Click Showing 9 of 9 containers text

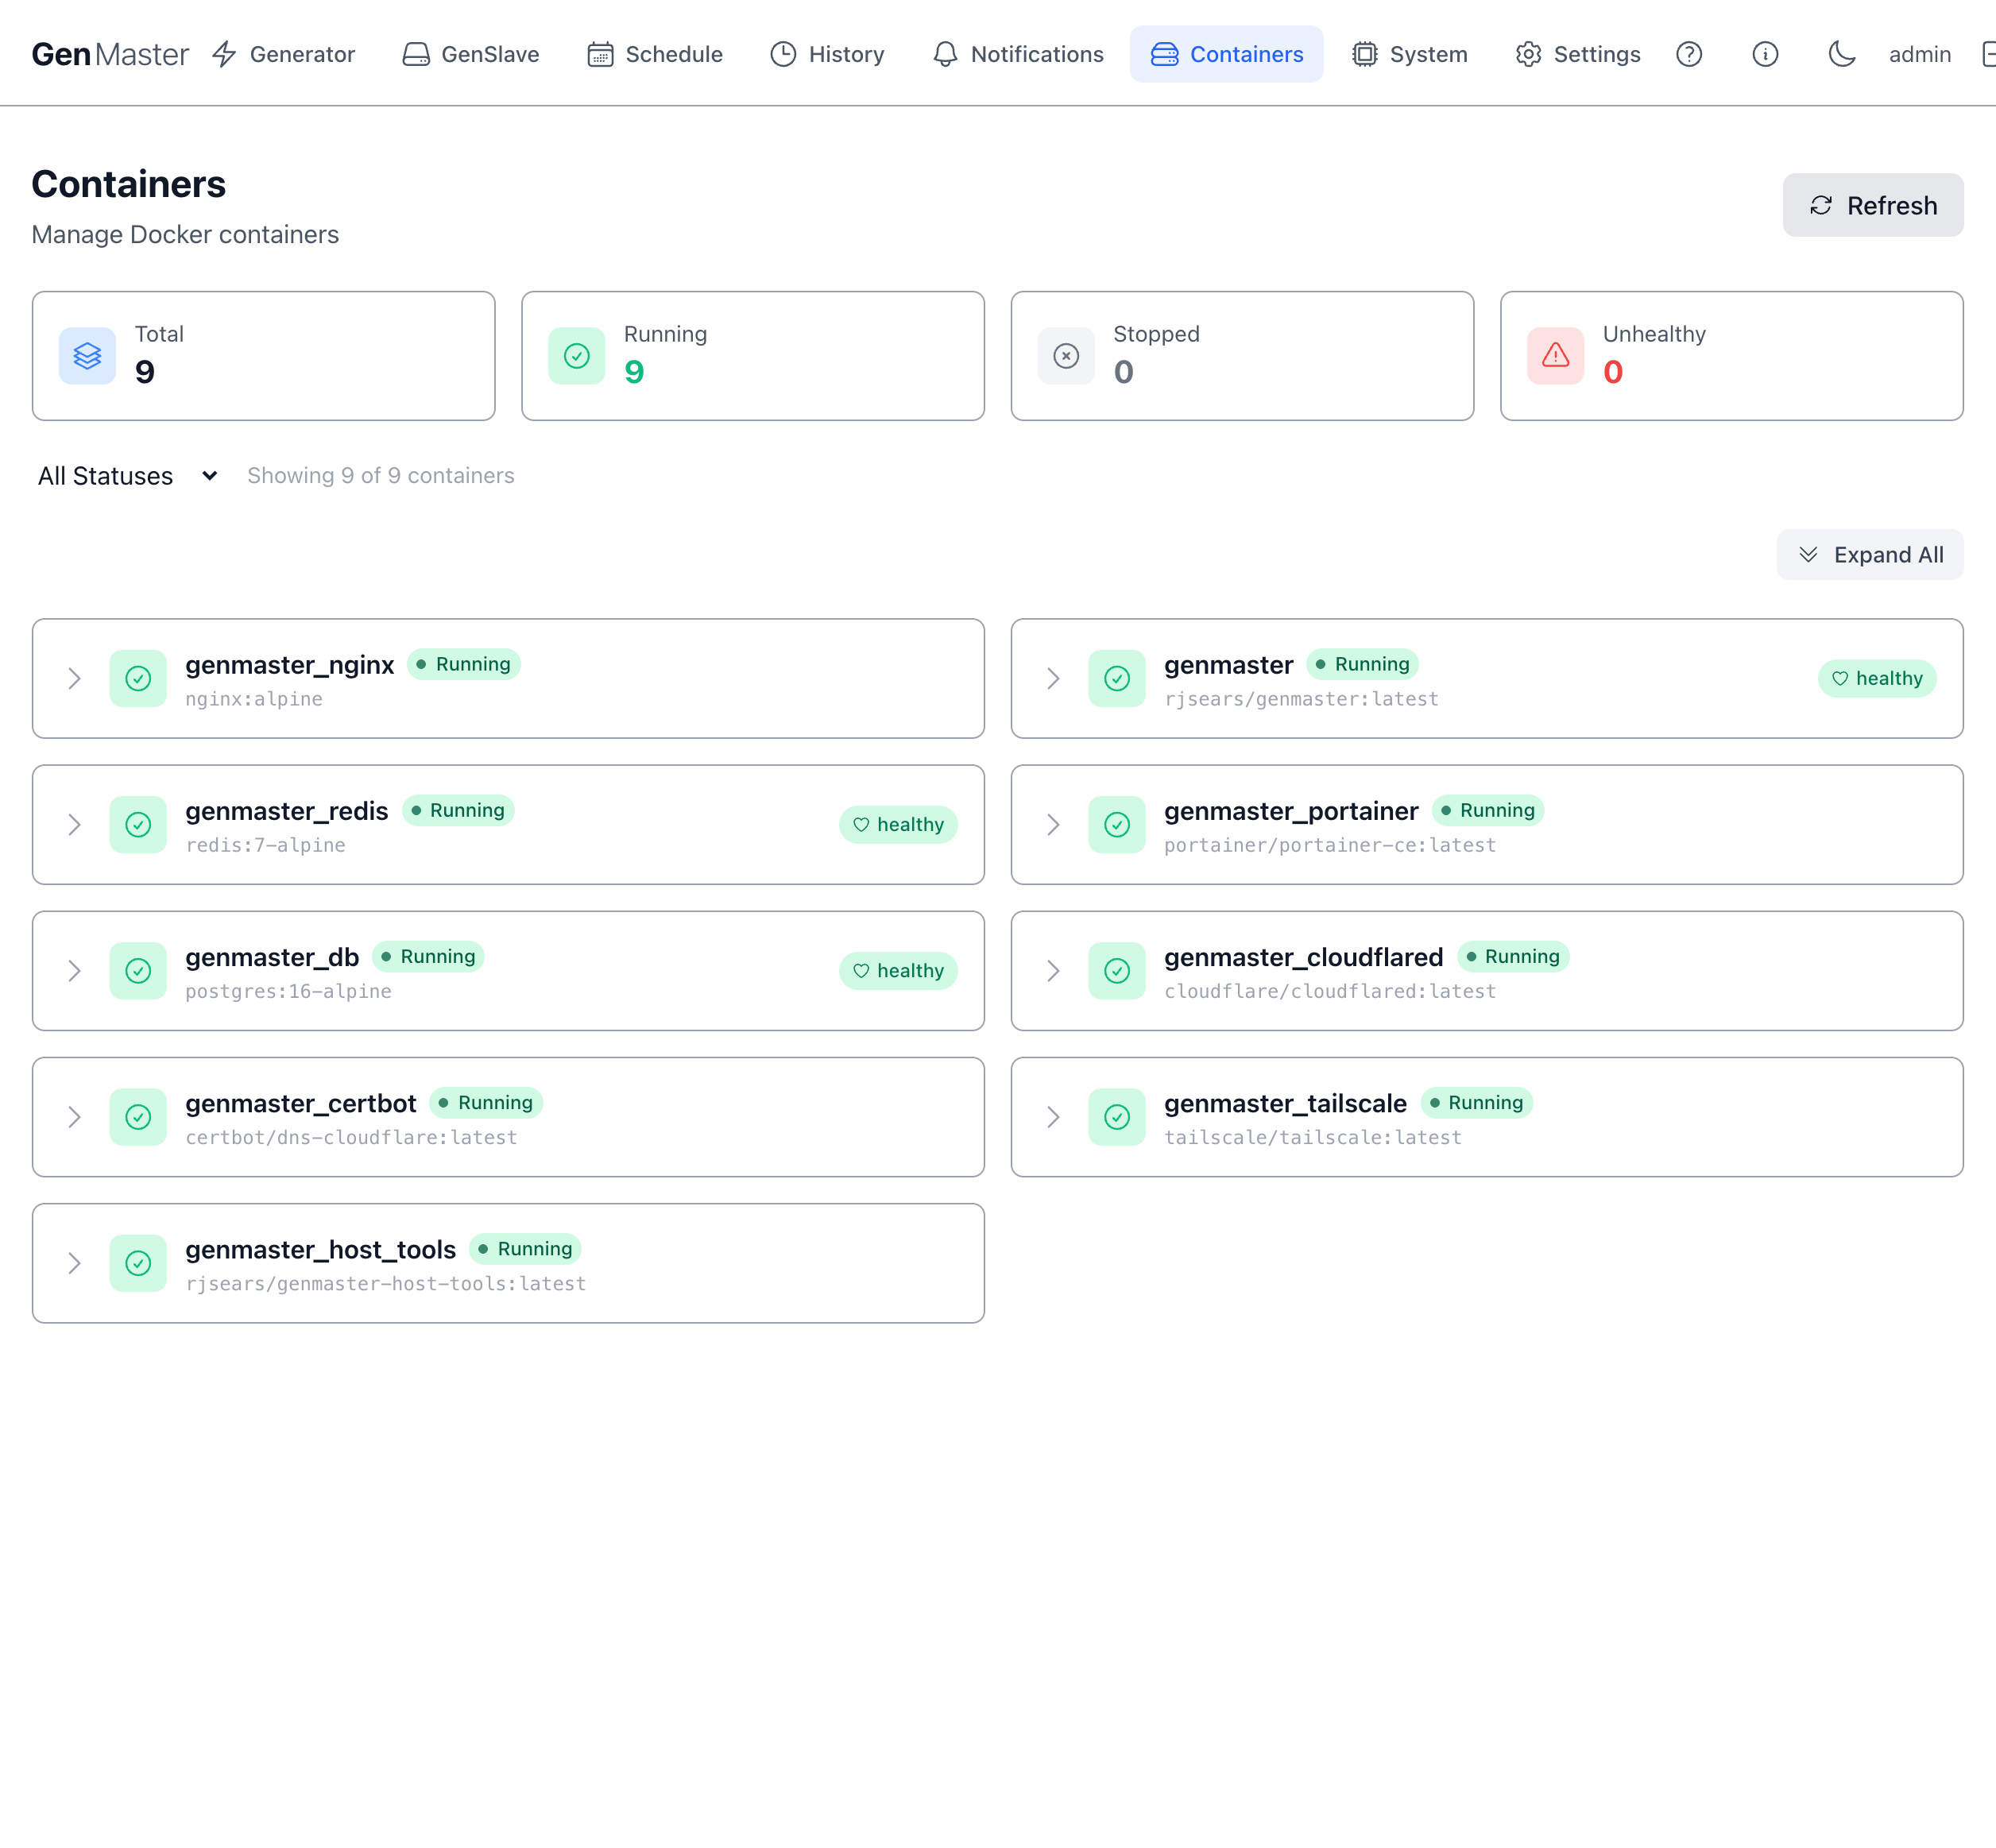tap(381, 476)
